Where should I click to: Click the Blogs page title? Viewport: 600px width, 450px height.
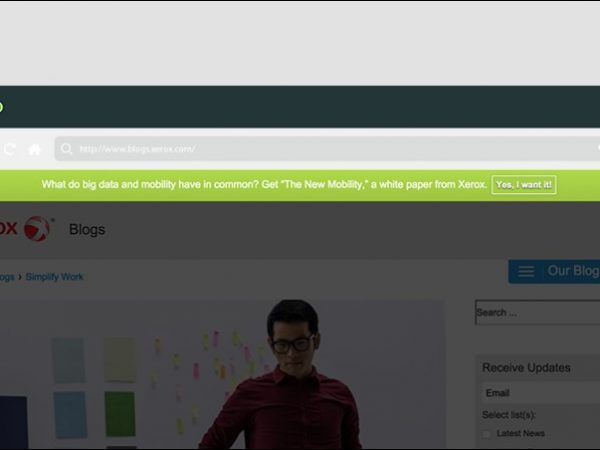(87, 229)
